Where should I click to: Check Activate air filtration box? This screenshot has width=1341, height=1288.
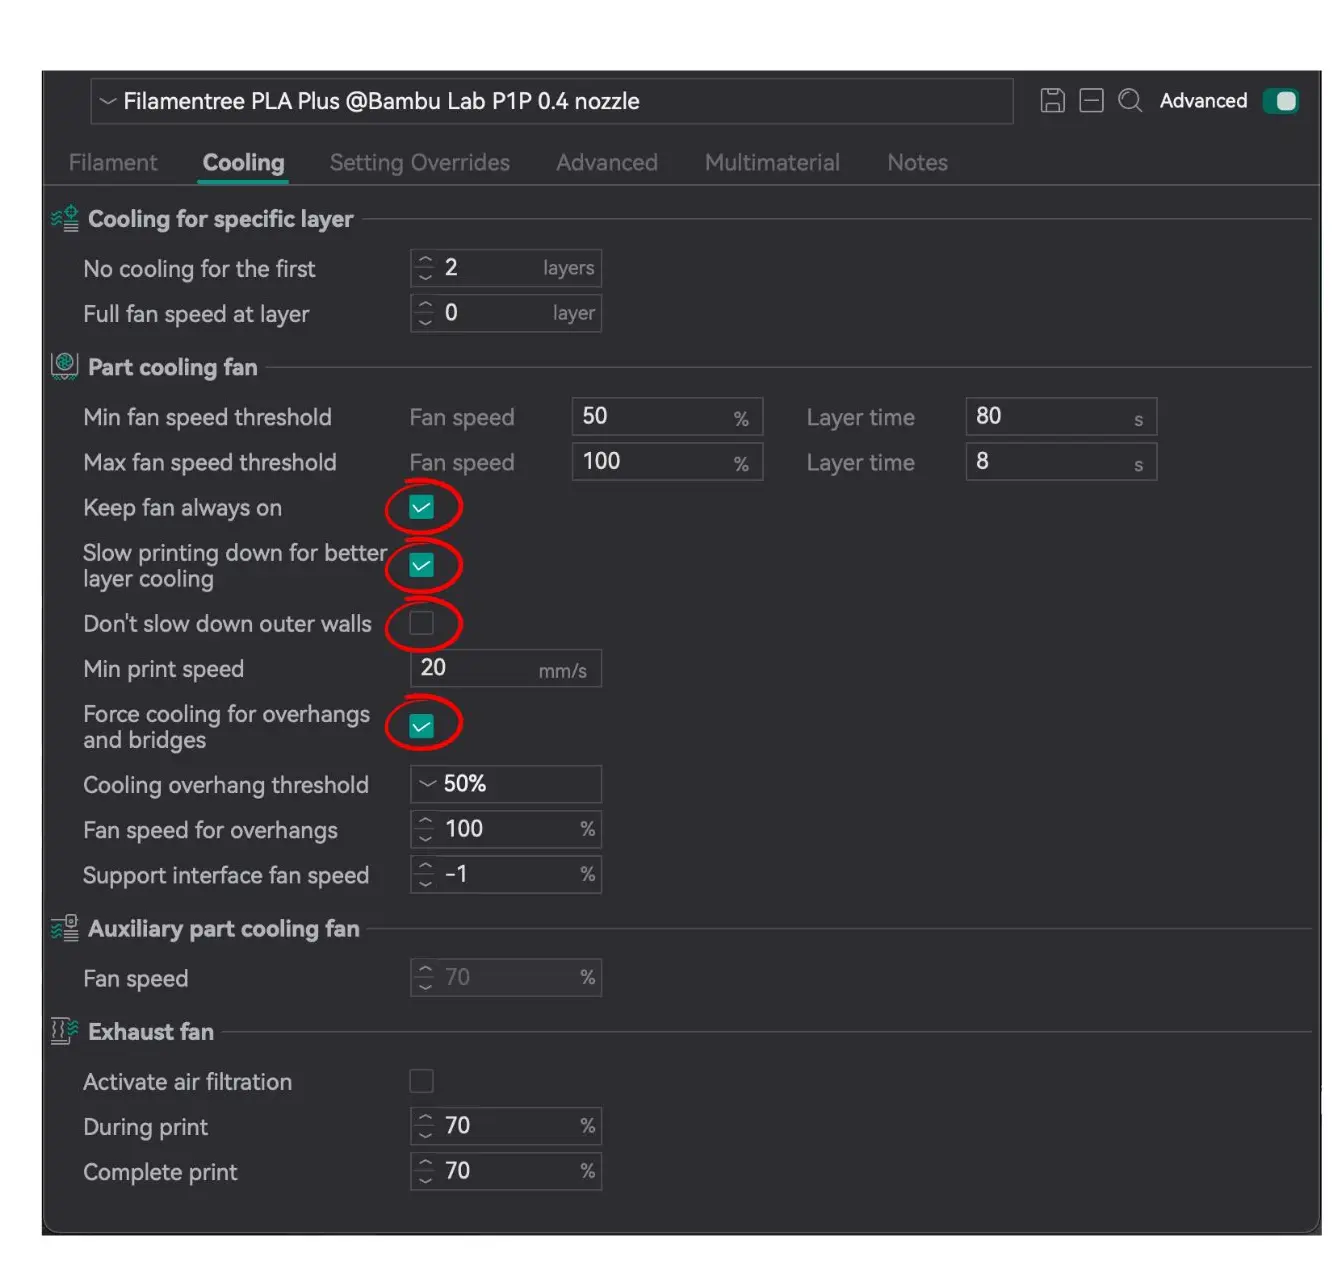point(422,1081)
